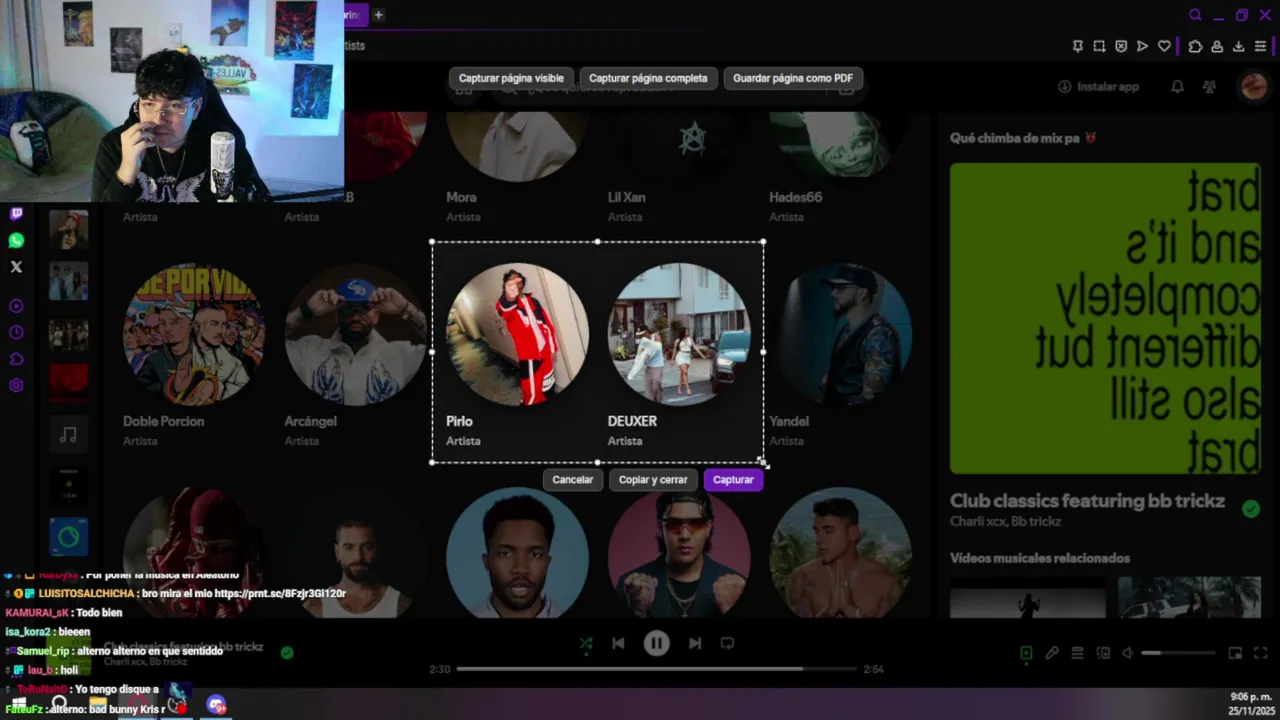Open Club classics featuring bb trickz title
This screenshot has height=720, width=1280.
1087,501
